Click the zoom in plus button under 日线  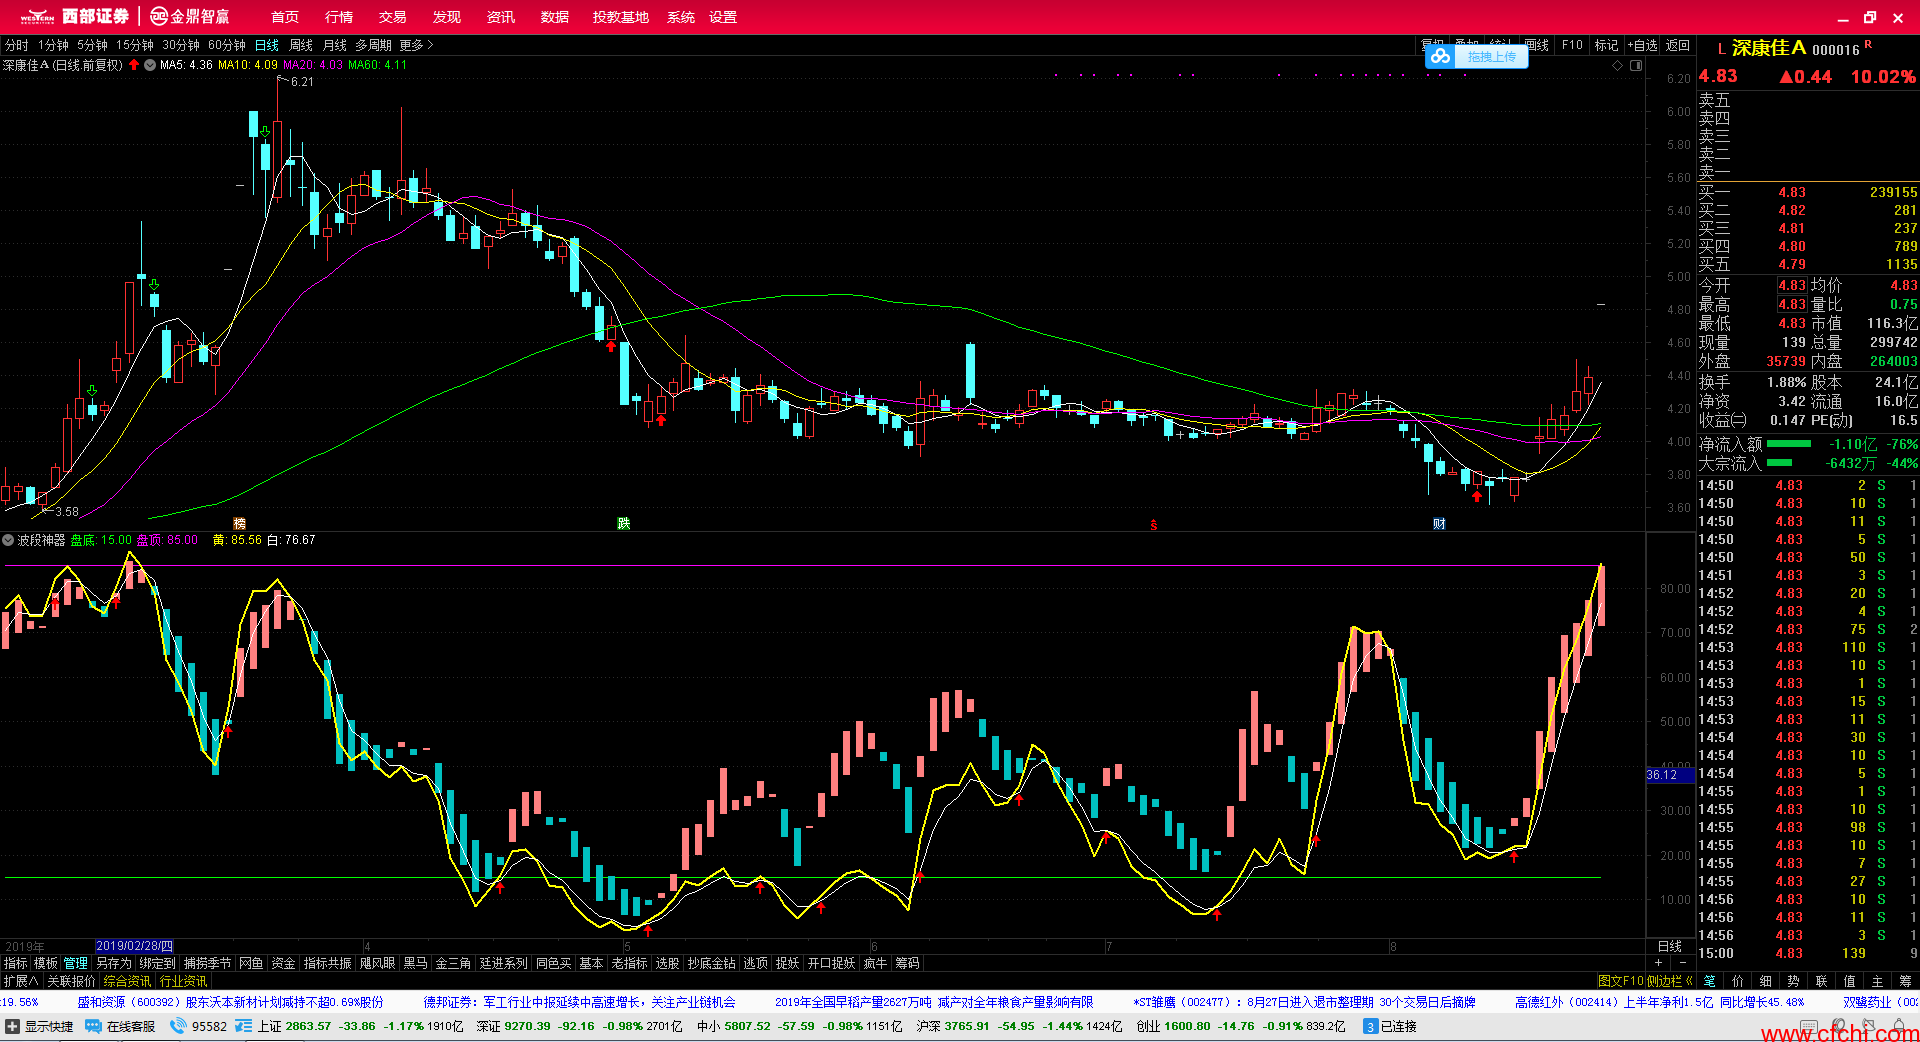point(1658,963)
